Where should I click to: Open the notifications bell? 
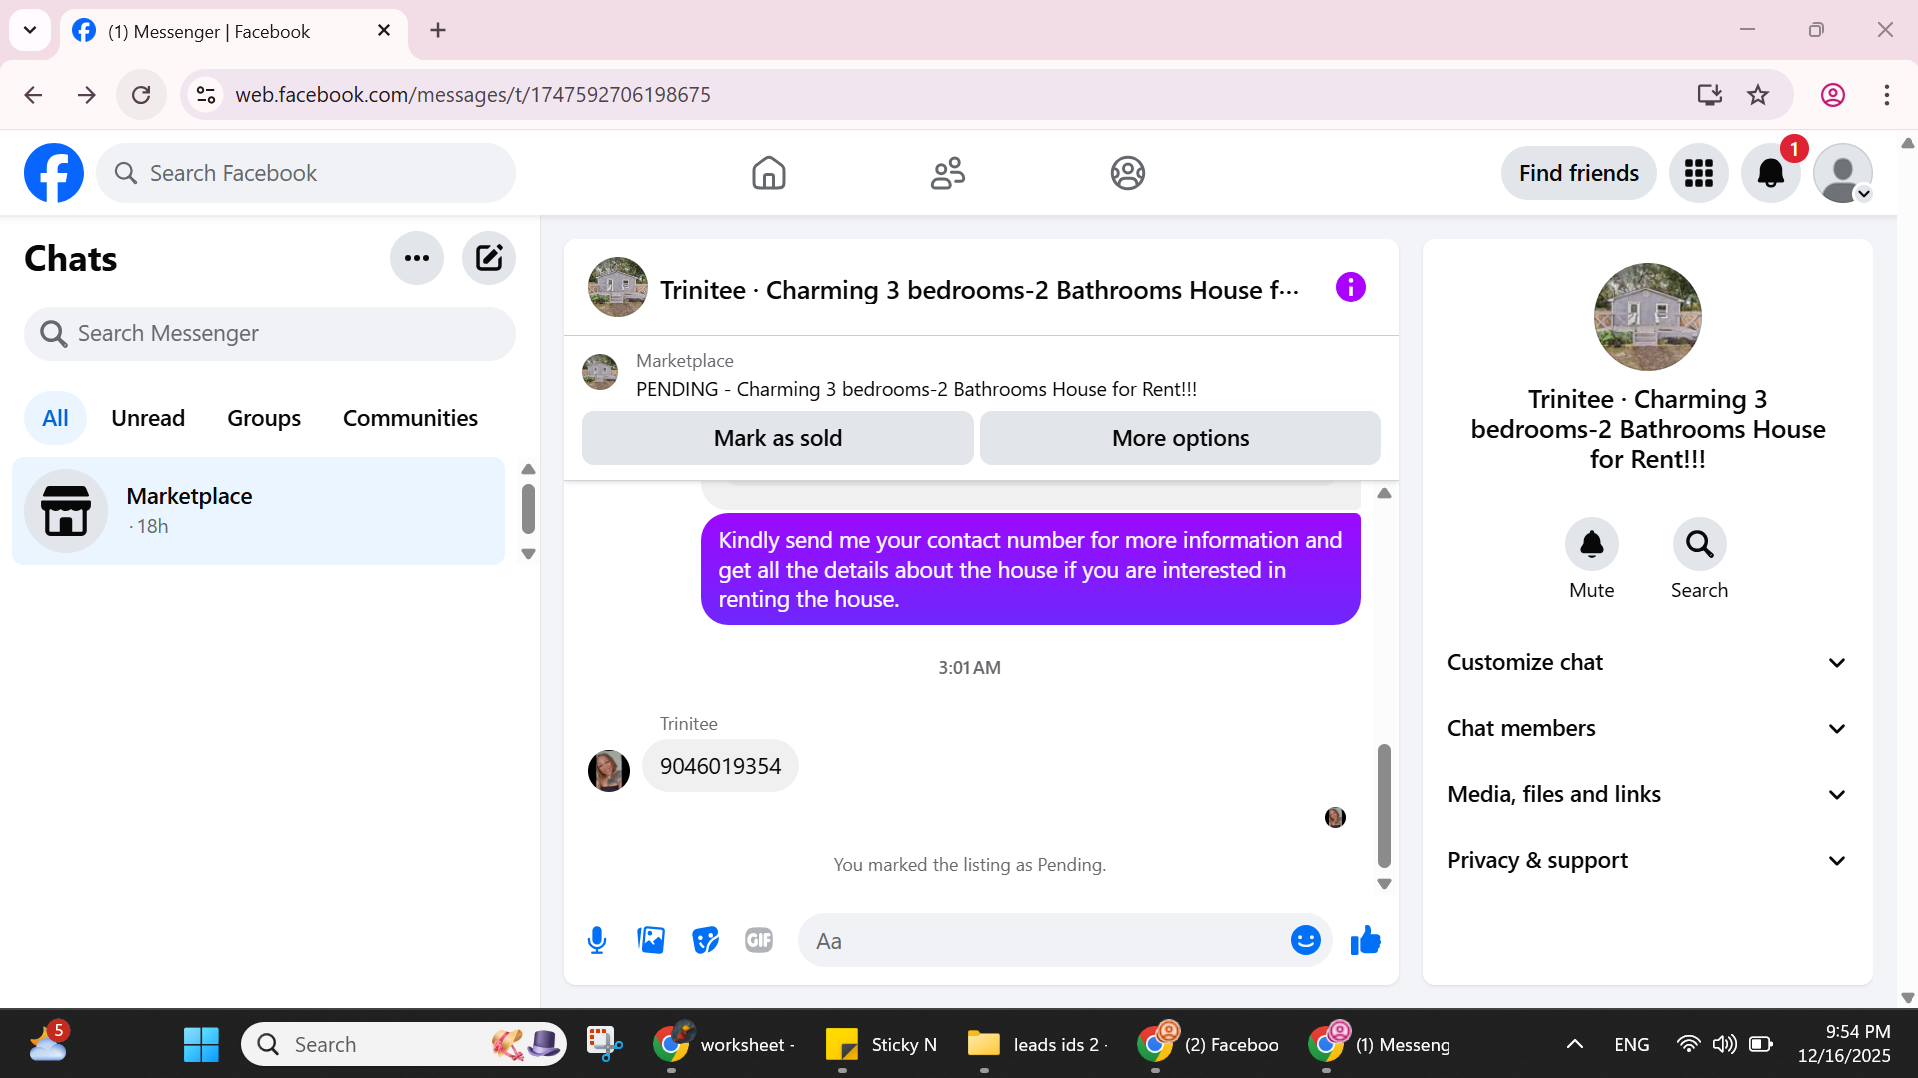point(1771,173)
